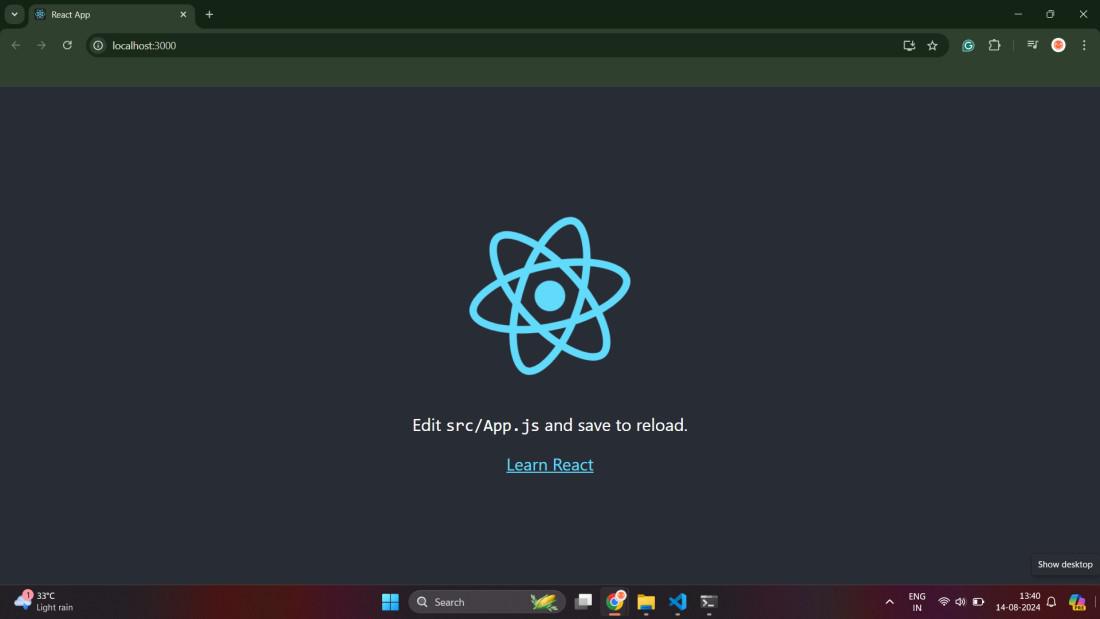This screenshot has height=619, width=1100.
Task: Bookmark this page with the star icon
Action: [932, 46]
